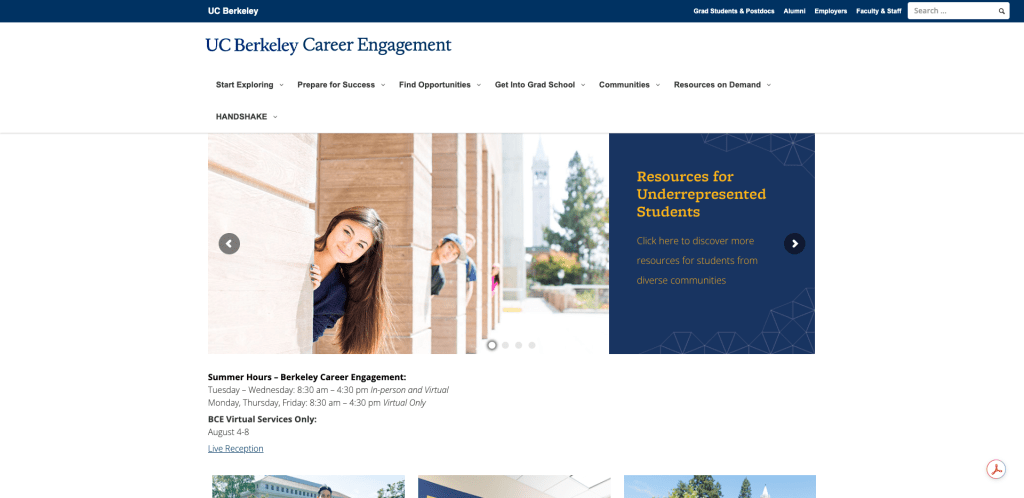Open the Grad Students & Postdocs link
This screenshot has width=1024, height=498.
pos(733,11)
